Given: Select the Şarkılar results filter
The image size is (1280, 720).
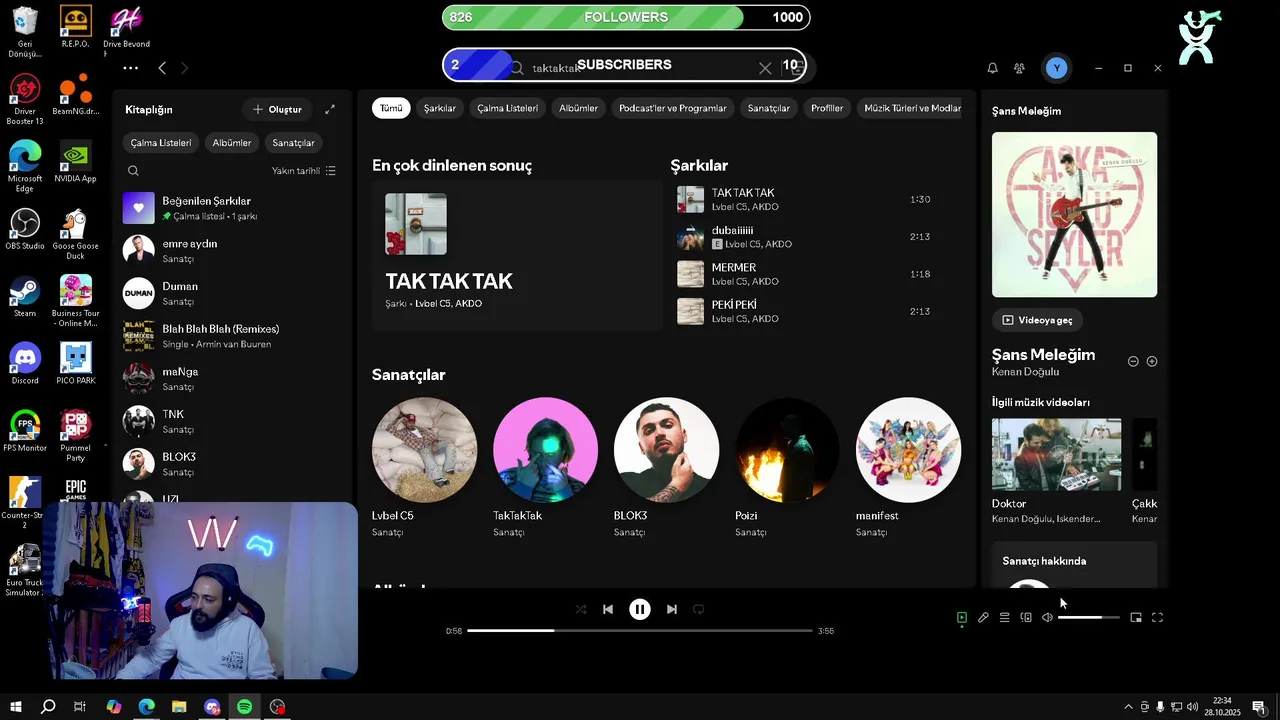Looking at the screenshot, I should pos(440,108).
